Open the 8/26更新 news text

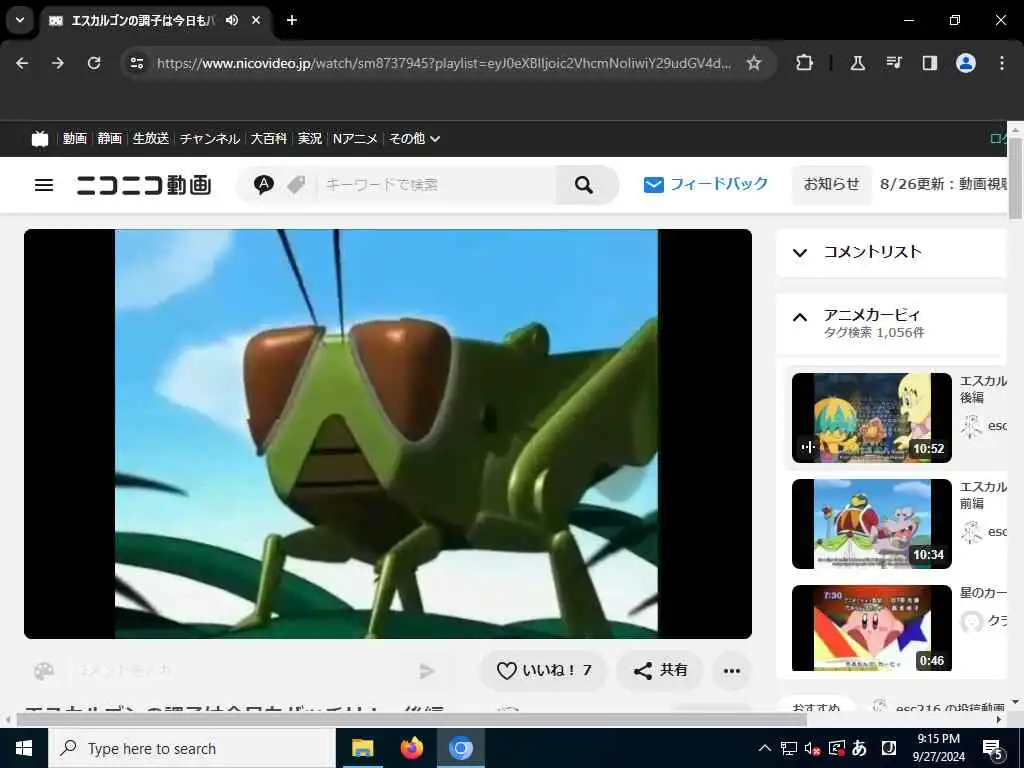click(943, 184)
